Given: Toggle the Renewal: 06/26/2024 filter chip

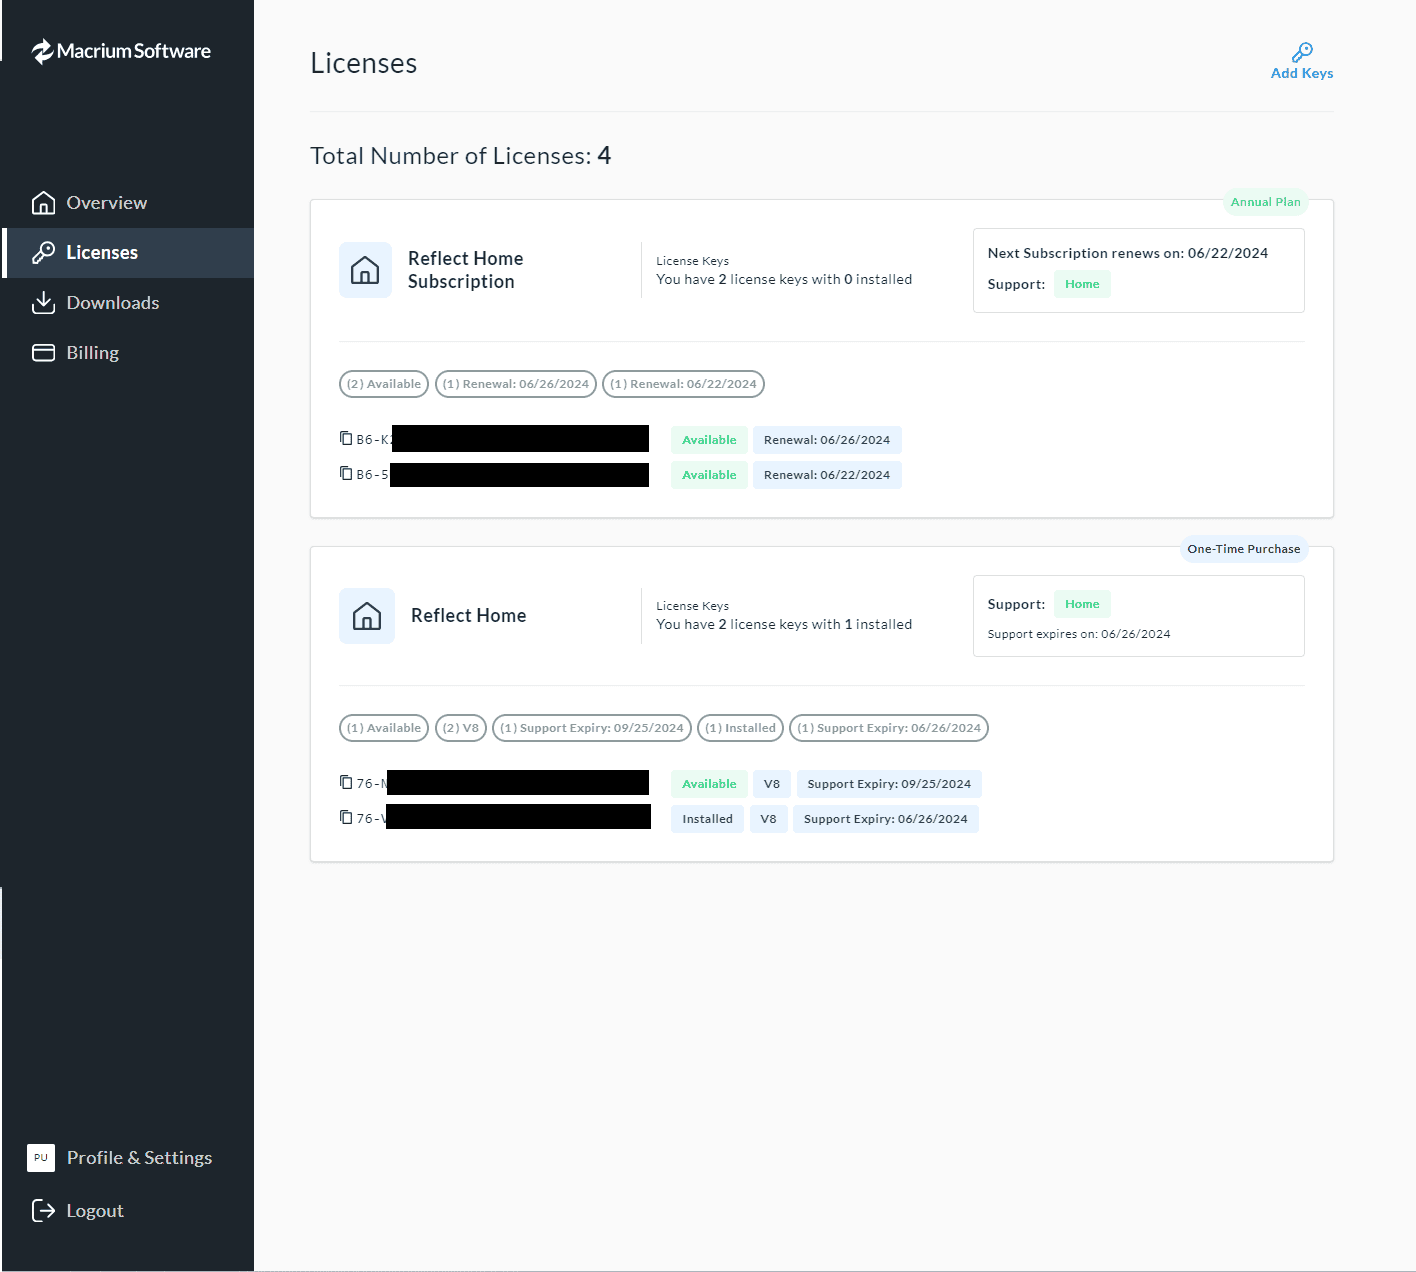Looking at the screenshot, I should point(516,384).
